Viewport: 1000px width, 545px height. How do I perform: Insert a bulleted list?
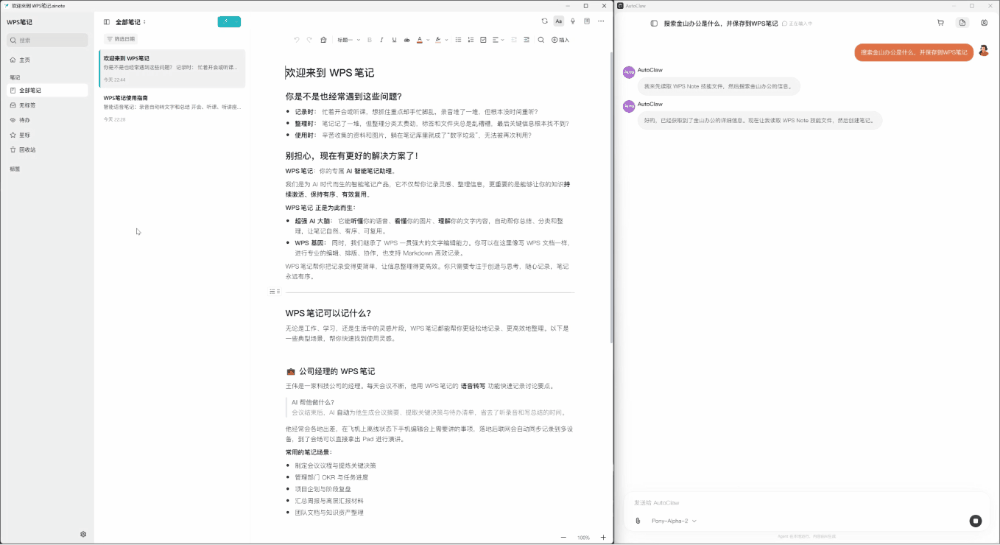(x=458, y=40)
